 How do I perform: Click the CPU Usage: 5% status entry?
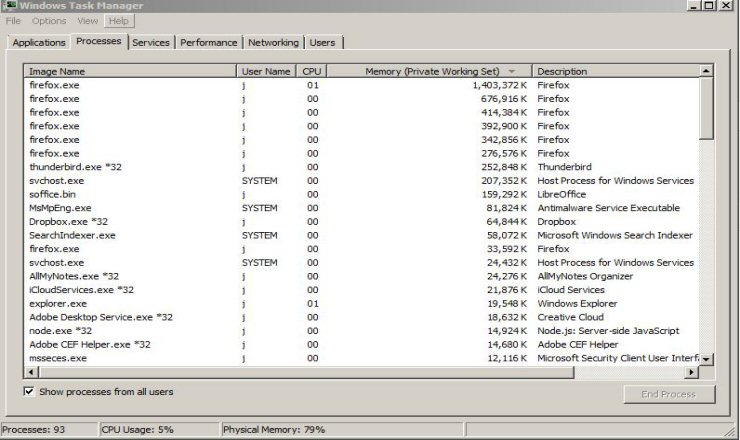159,430
